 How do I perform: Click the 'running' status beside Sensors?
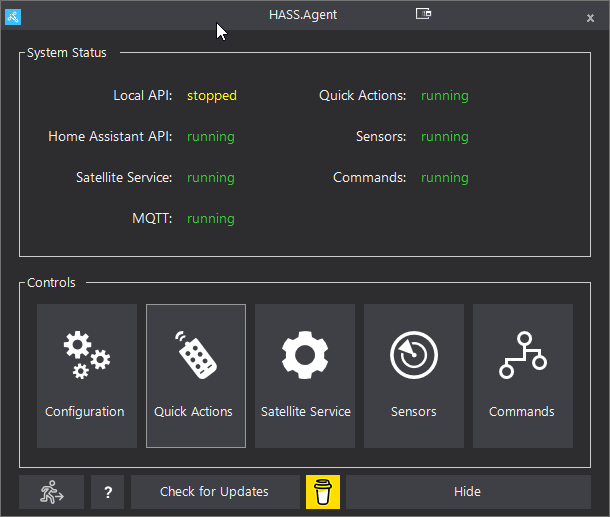(445, 137)
